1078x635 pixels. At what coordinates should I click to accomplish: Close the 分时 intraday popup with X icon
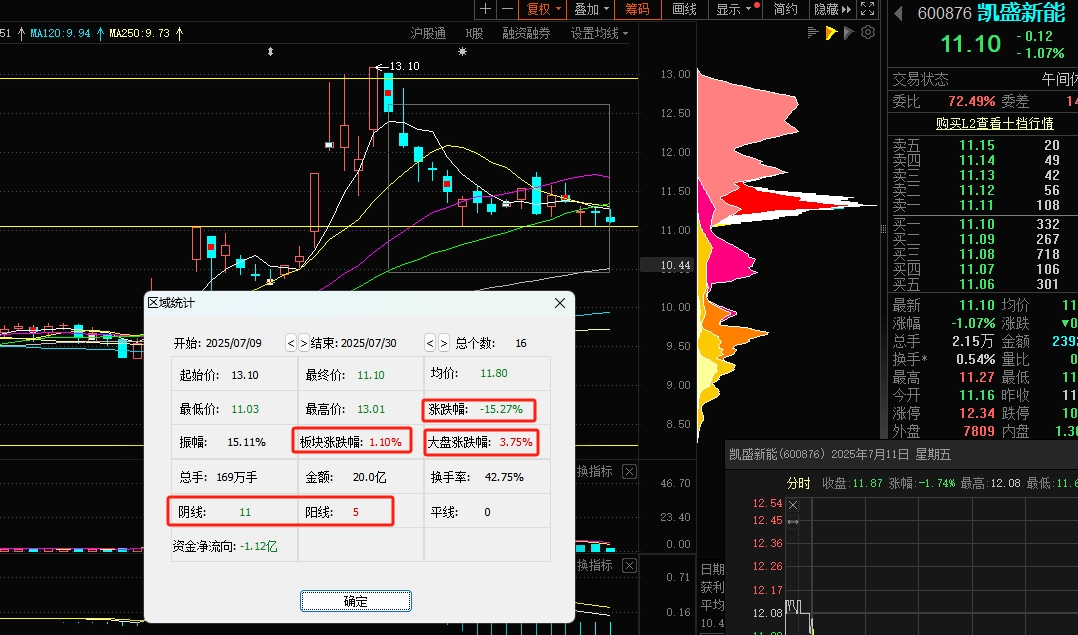click(x=793, y=505)
